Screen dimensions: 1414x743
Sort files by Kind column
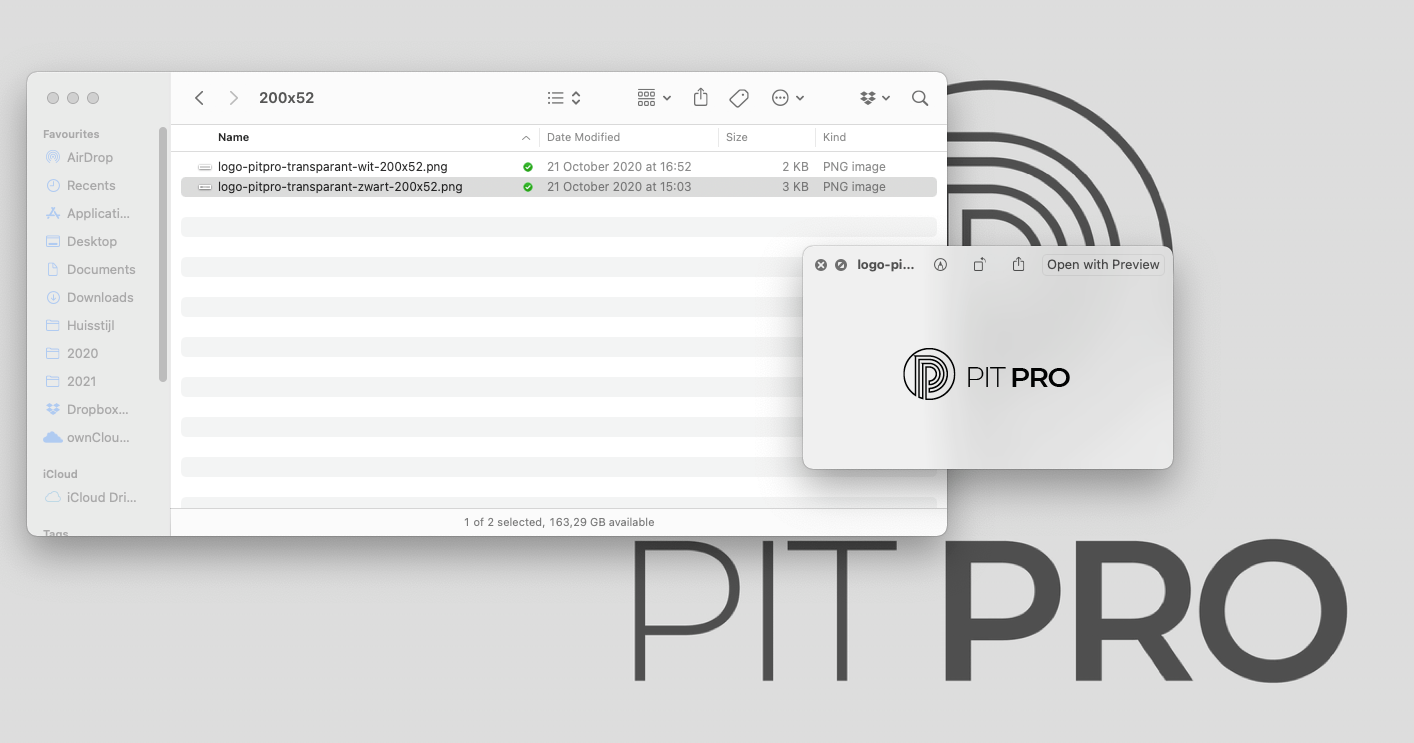click(x=834, y=137)
